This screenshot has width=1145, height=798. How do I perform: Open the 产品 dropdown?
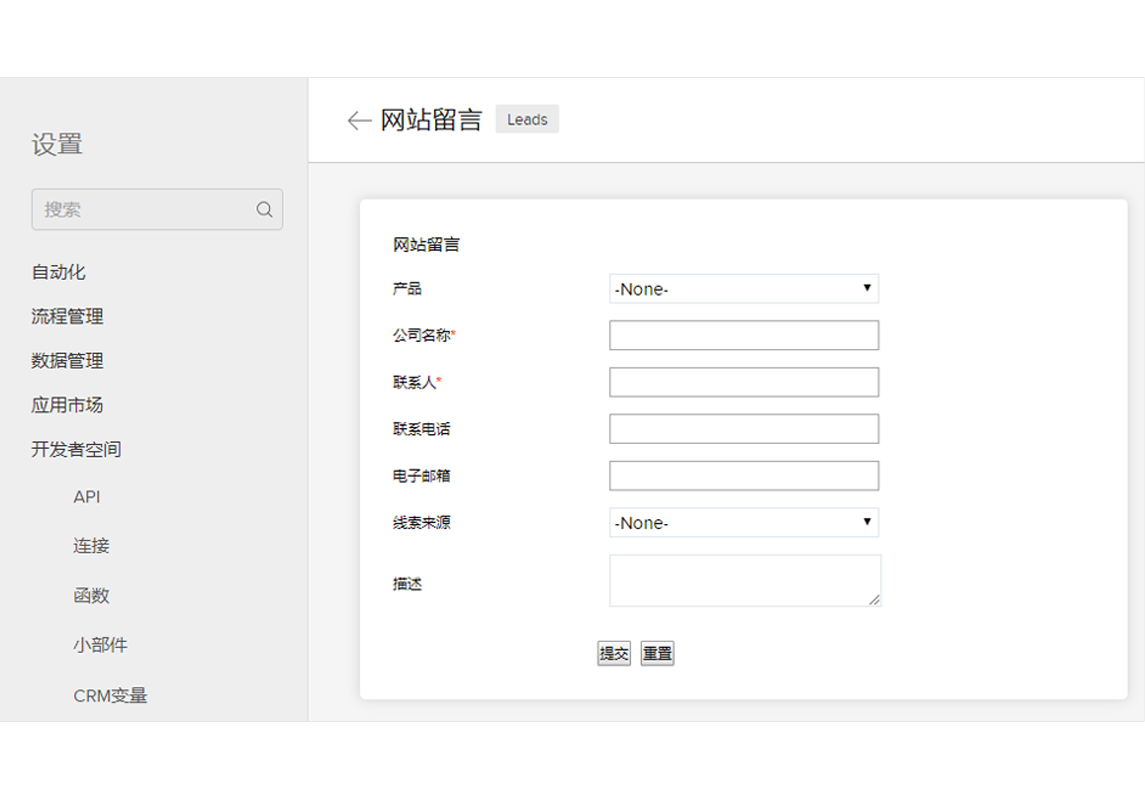point(743,289)
